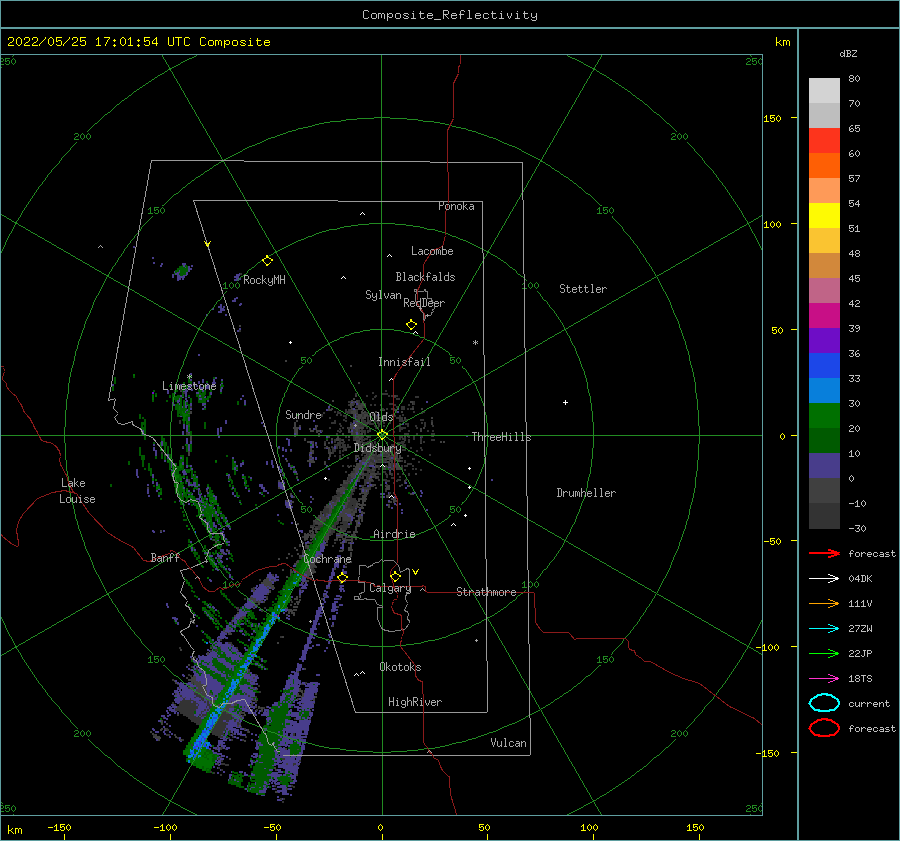This screenshot has width=900, height=841.
Task: Click the 80 value in dBZ legend
Action: click(x=854, y=79)
